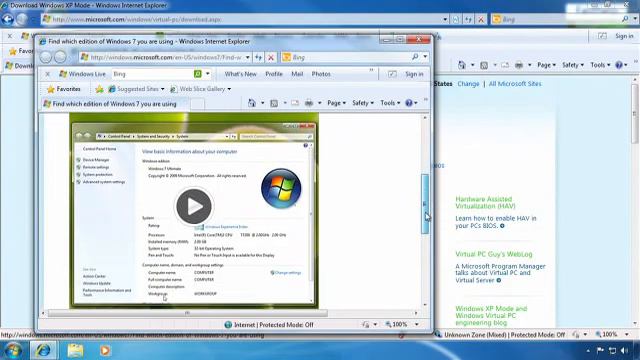This screenshot has height=360, width=640.
Task: Click Refresh button in background window address bar
Action: click(468, 19)
